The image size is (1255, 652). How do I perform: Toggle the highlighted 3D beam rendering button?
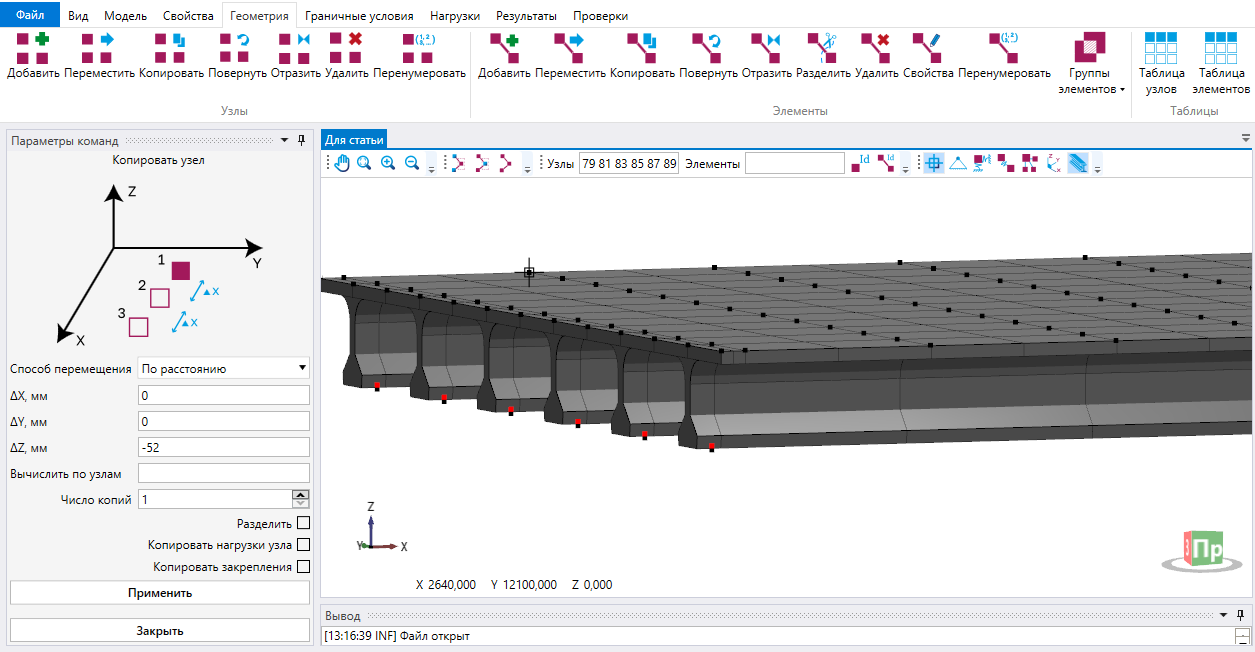(x=1078, y=164)
